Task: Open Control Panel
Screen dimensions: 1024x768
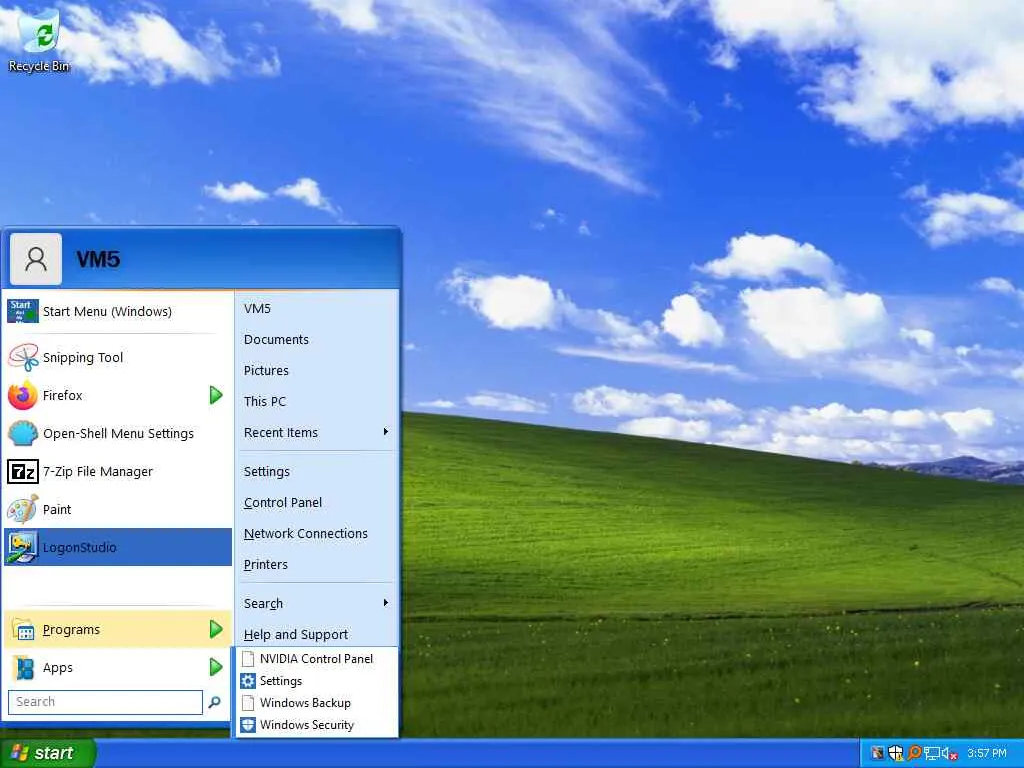Action: 283,503
